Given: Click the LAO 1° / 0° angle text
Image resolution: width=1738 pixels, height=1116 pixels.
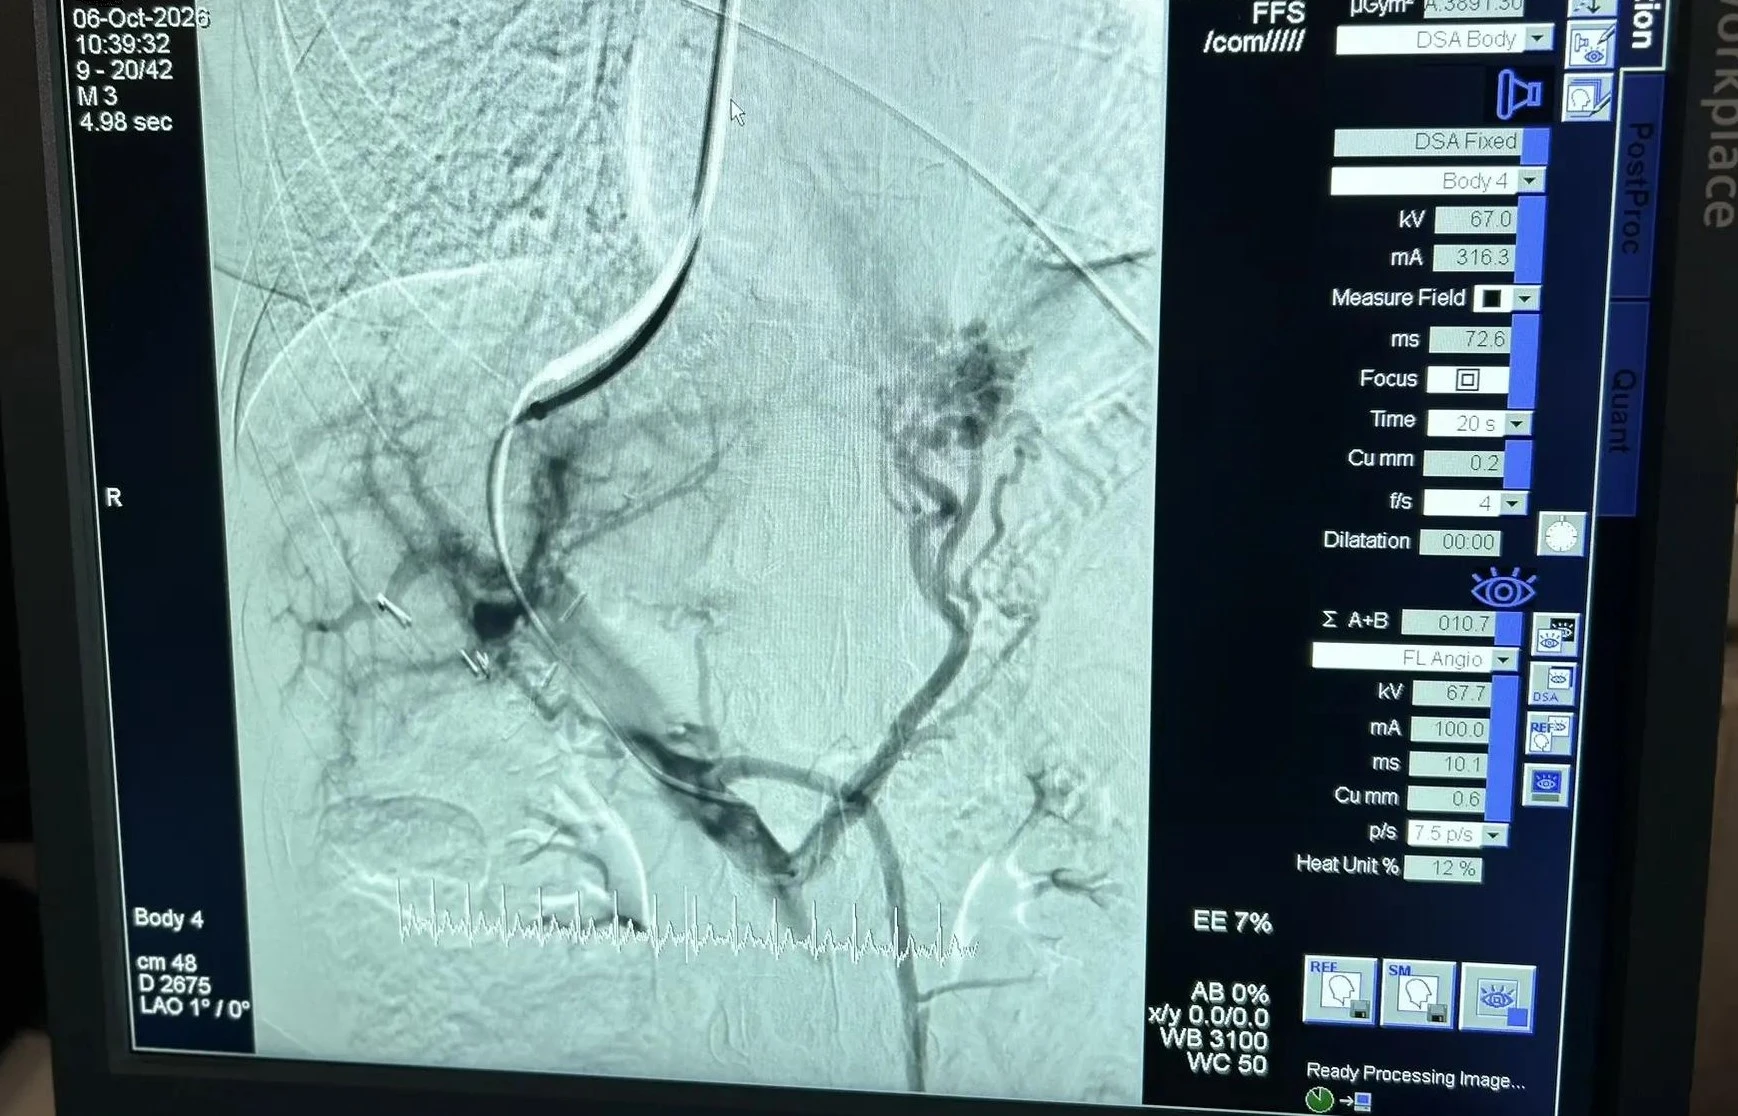Looking at the screenshot, I should (195, 1008).
